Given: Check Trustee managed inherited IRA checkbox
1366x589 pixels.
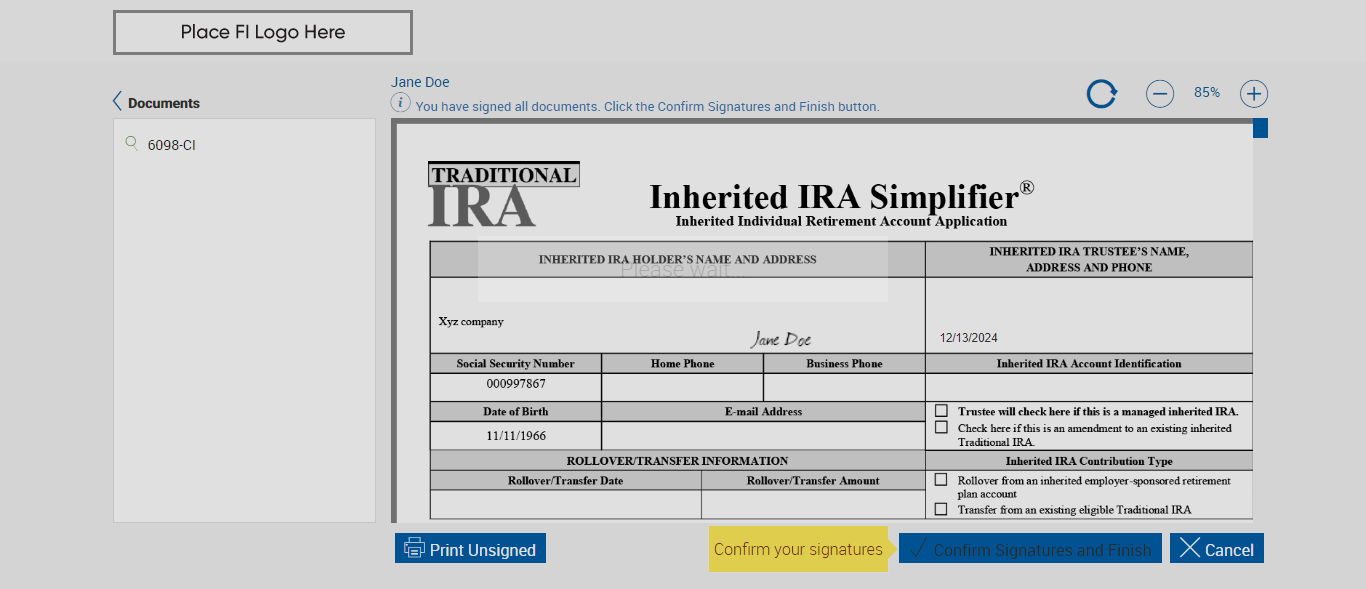Looking at the screenshot, I should click(x=941, y=410).
